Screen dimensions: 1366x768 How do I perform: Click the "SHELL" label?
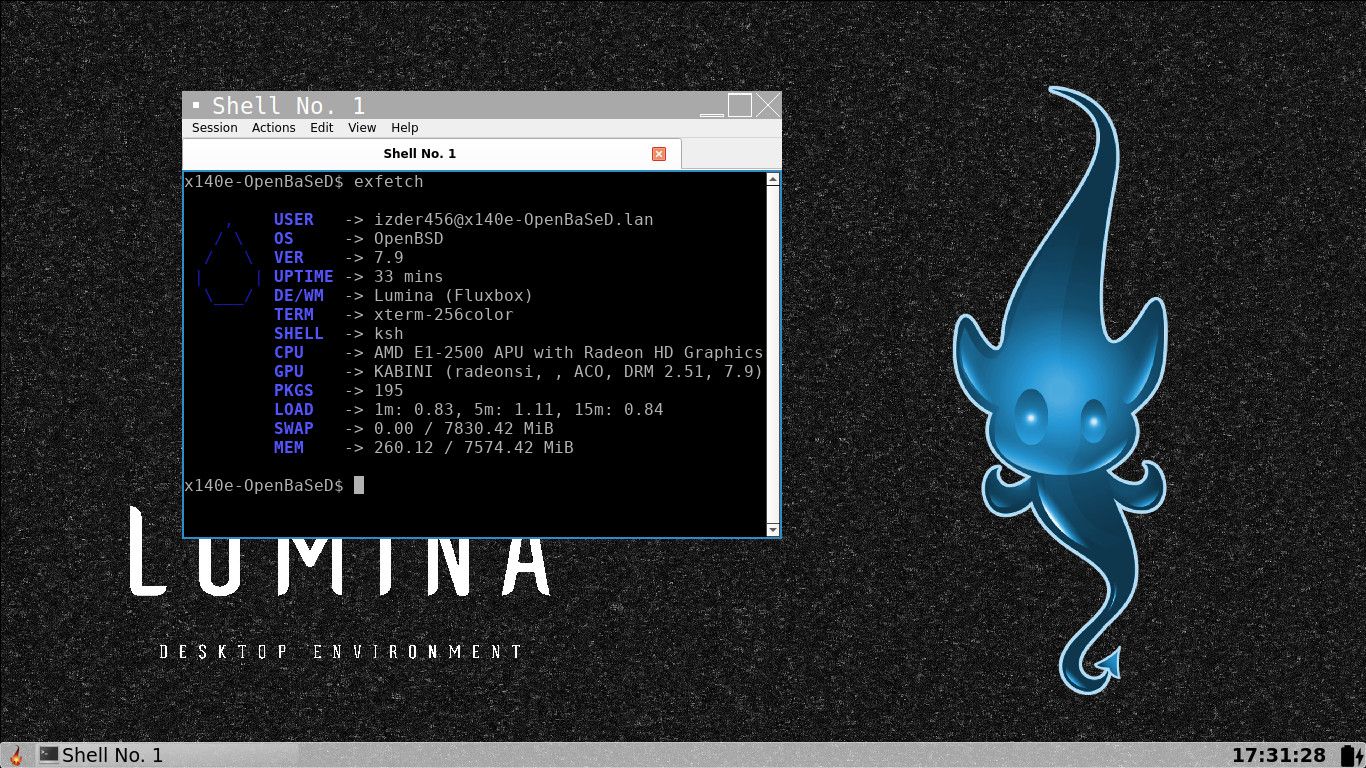click(x=299, y=334)
